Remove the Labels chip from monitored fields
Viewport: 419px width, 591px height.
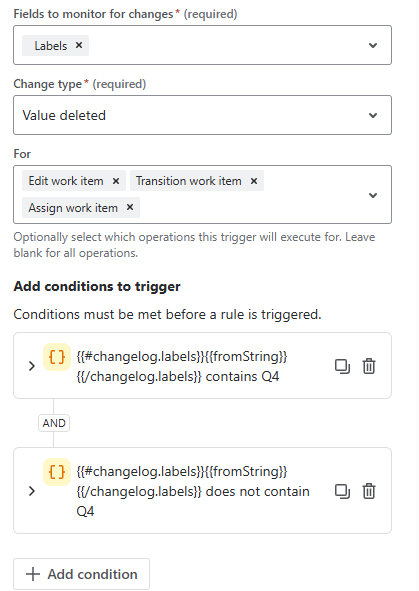(79, 45)
